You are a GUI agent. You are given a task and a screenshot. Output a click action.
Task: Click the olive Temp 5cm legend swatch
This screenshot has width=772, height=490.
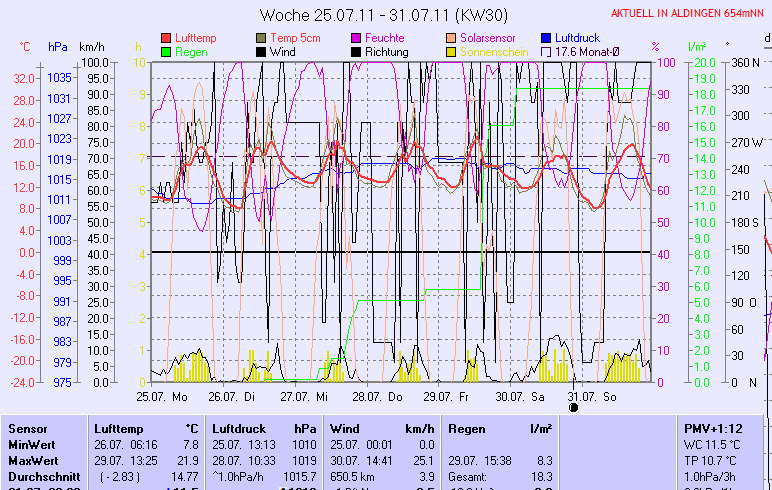point(261,37)
